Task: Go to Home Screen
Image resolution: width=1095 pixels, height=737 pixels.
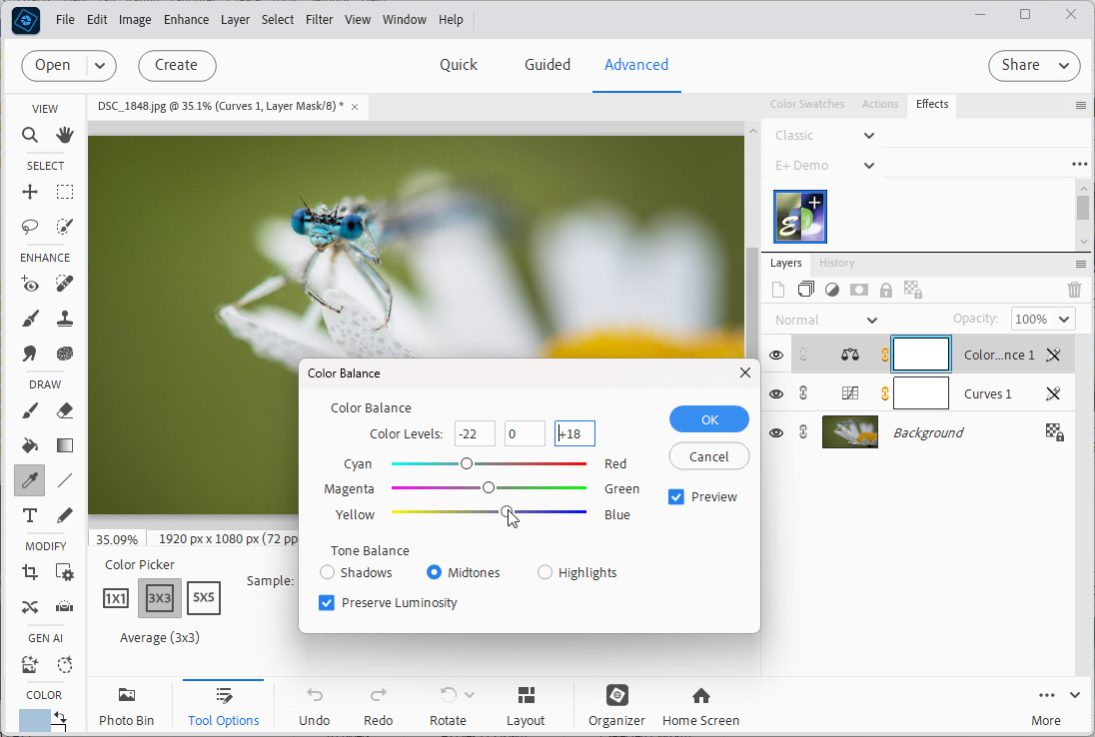Action: [700, 706]
